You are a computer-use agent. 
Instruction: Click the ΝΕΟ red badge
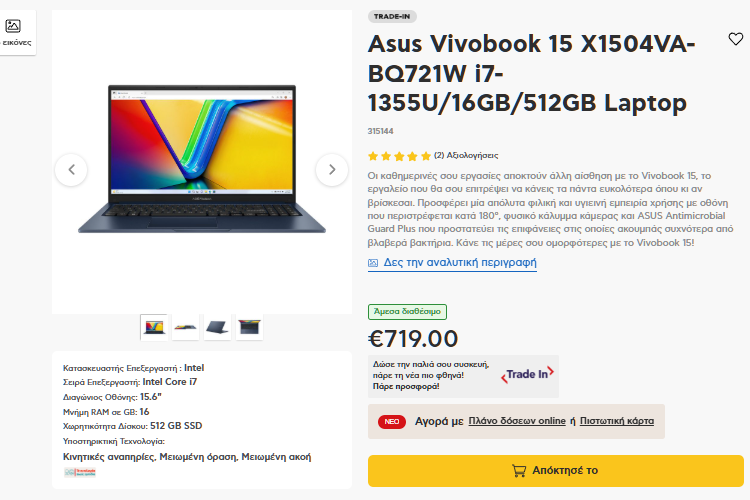(x=392, y=422)
